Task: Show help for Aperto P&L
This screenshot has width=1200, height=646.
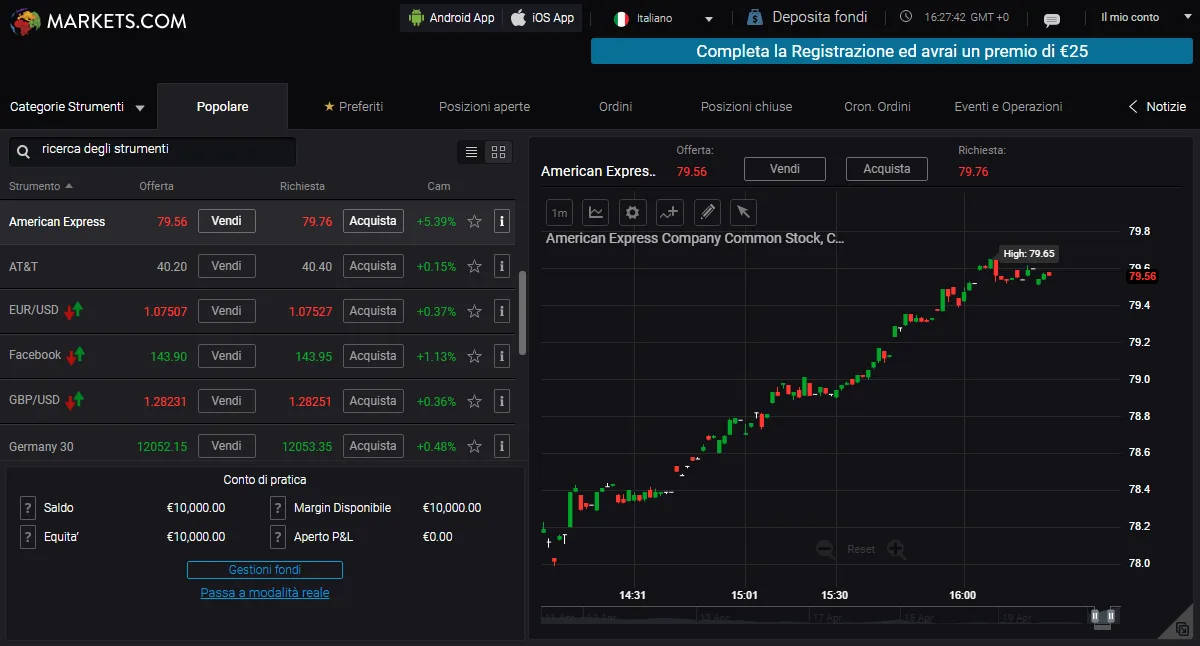Action: 278,537
